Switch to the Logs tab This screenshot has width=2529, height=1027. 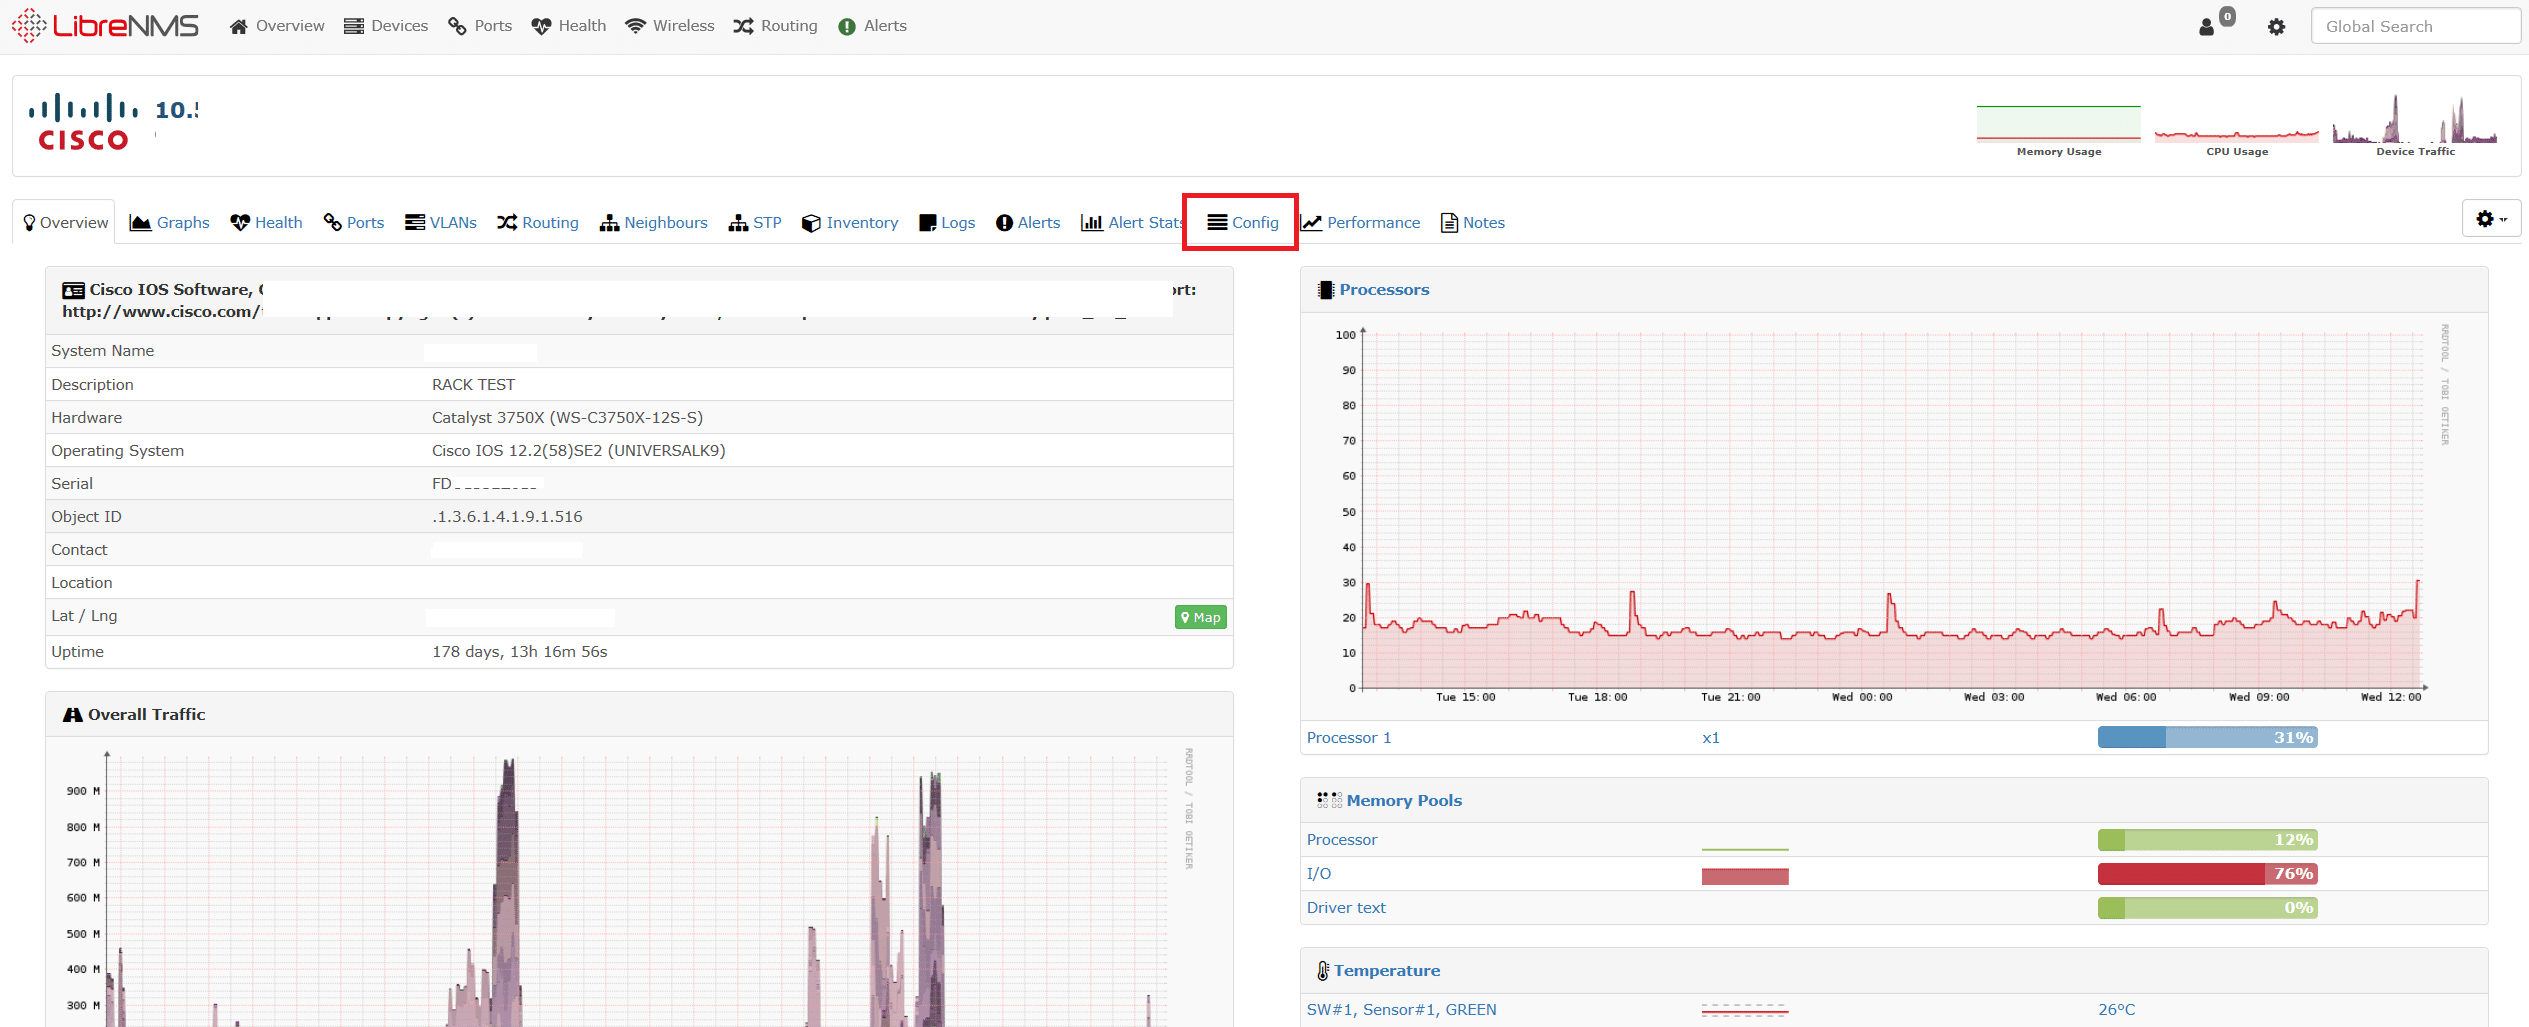[947, 222]
